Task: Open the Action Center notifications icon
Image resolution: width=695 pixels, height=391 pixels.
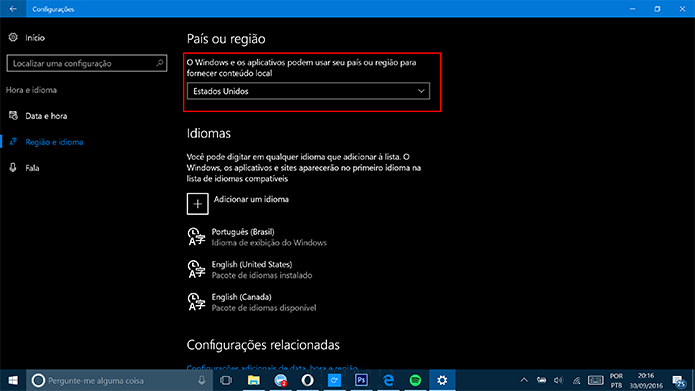Action: tap(679, 380)
